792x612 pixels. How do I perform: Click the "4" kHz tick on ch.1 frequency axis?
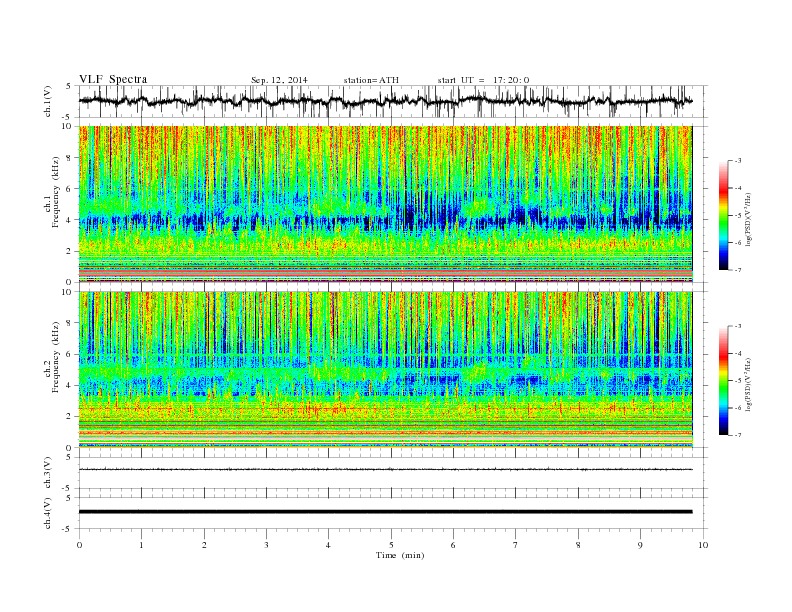pyautogui.click(x=69, y=220)
